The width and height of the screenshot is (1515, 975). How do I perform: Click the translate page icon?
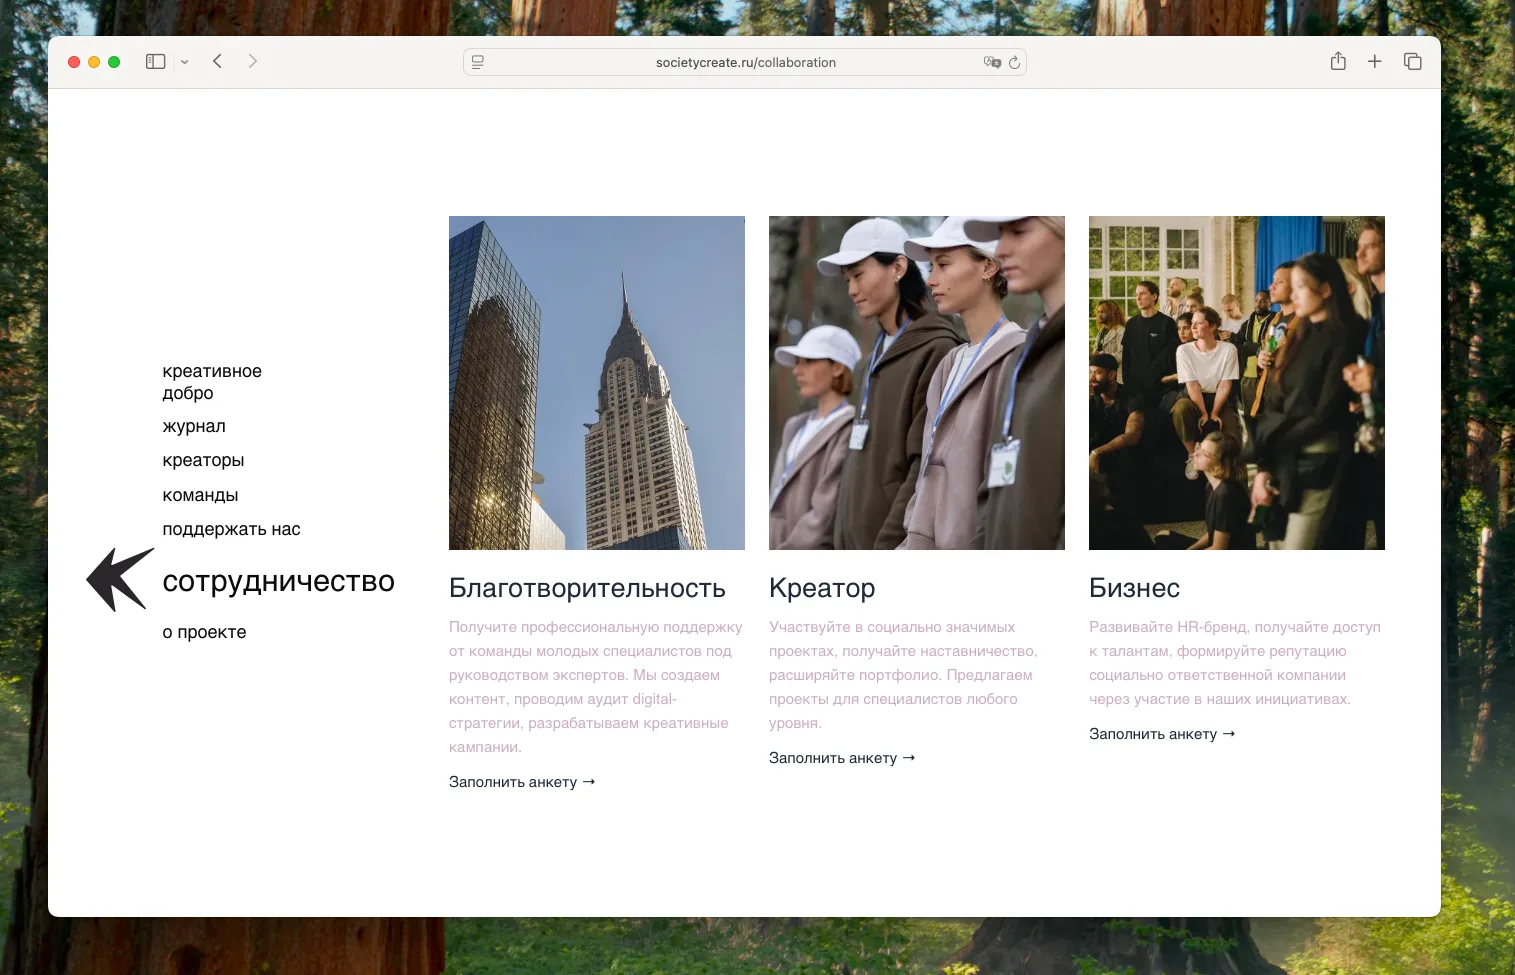coord(992,62)
